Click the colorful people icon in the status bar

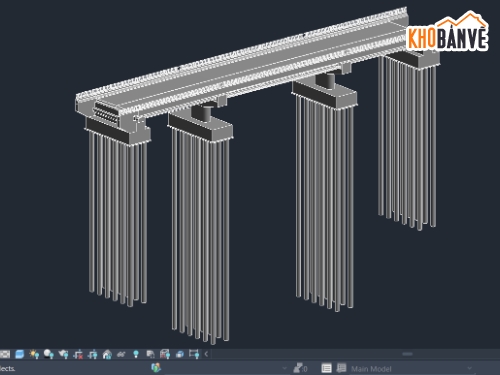156,368
